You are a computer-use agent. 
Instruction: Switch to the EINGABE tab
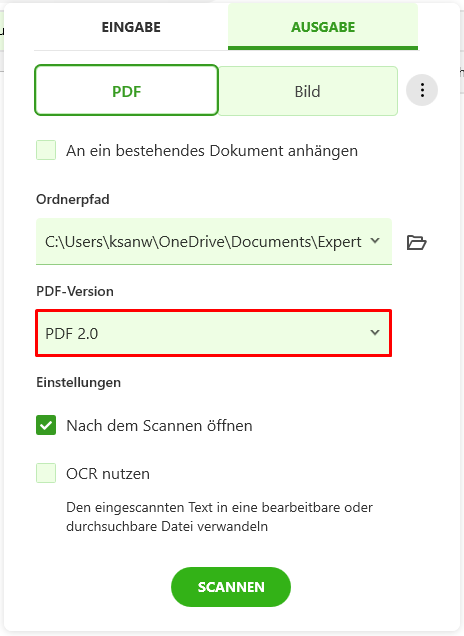coord(131,27)
